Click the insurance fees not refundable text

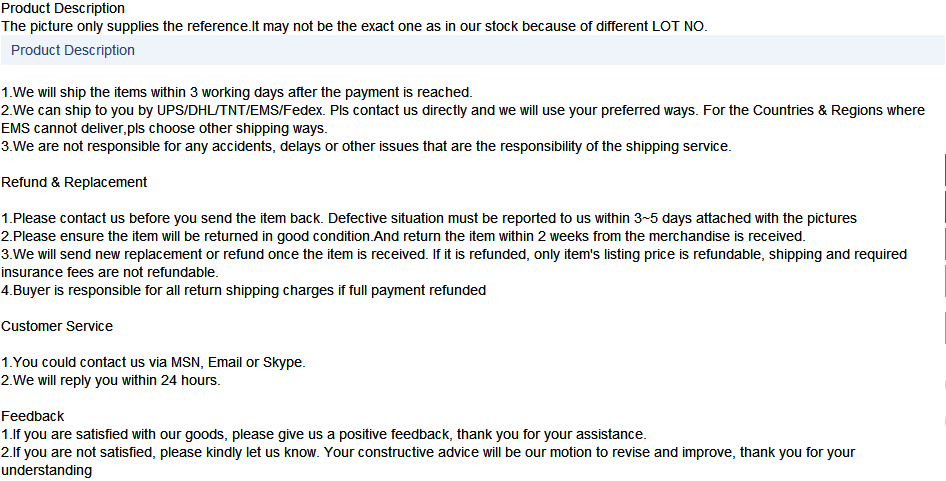pos(110,273)
